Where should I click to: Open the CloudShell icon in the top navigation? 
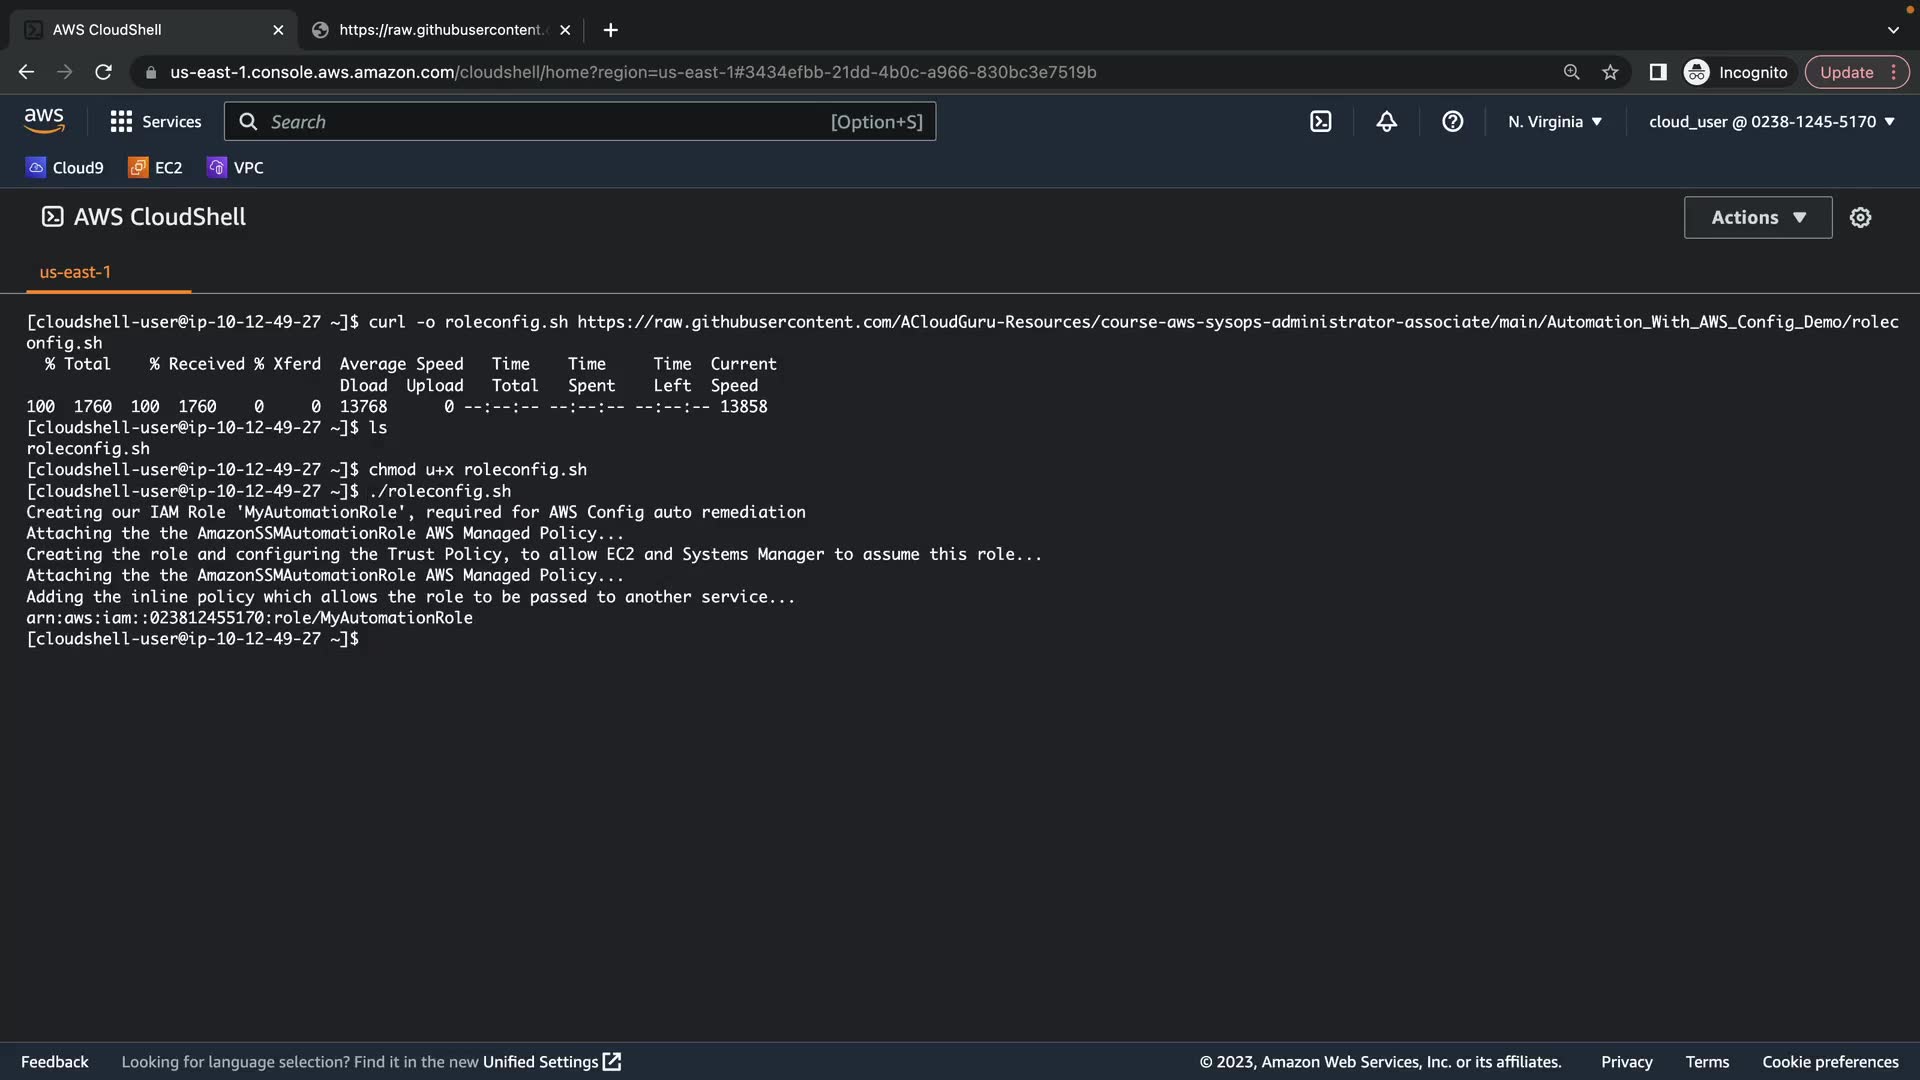click(x=1320, y=122)
